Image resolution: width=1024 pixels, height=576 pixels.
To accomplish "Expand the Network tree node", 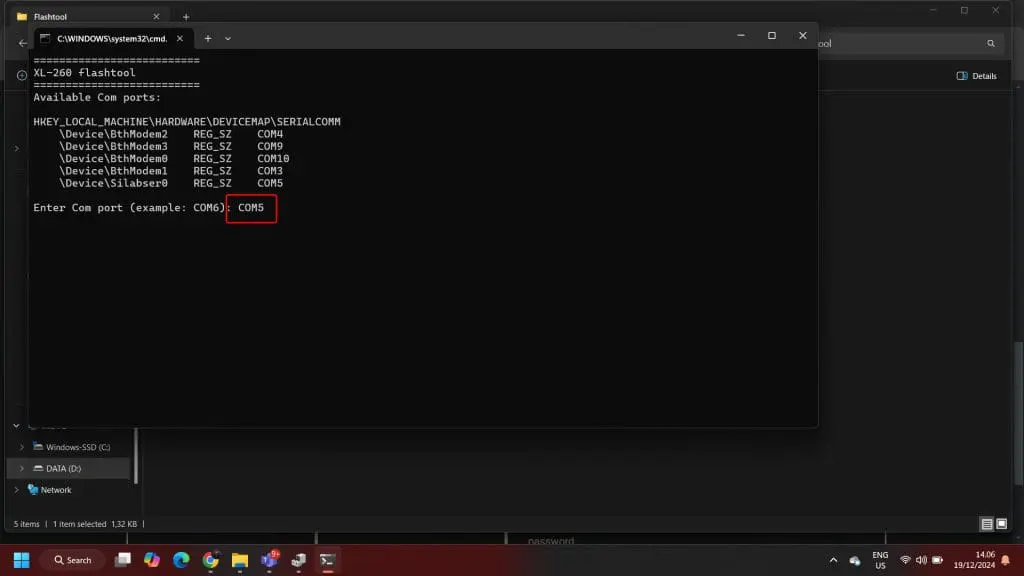I will 16,490.
